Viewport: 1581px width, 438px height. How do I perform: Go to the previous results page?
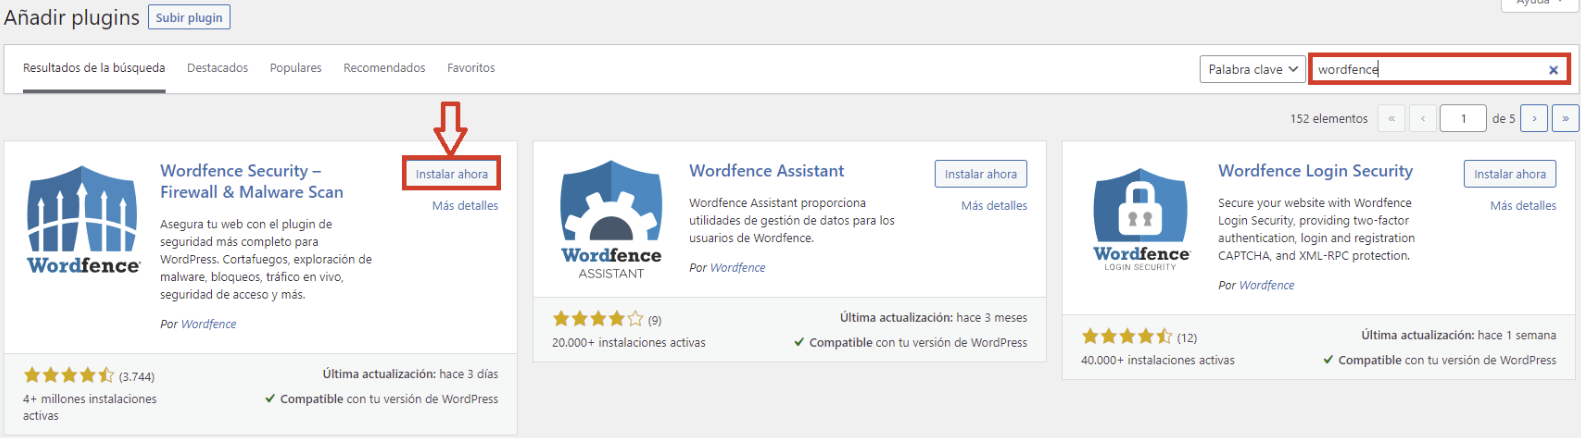pos(1423,118)
